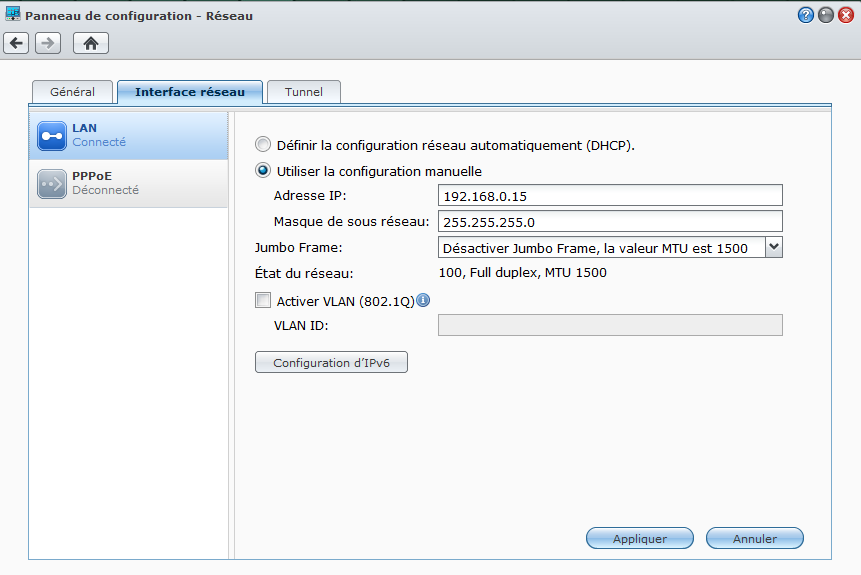This screenshot has width=861, height=575.
Task: Open help via the question mark icon
Action: pos(805,15)
